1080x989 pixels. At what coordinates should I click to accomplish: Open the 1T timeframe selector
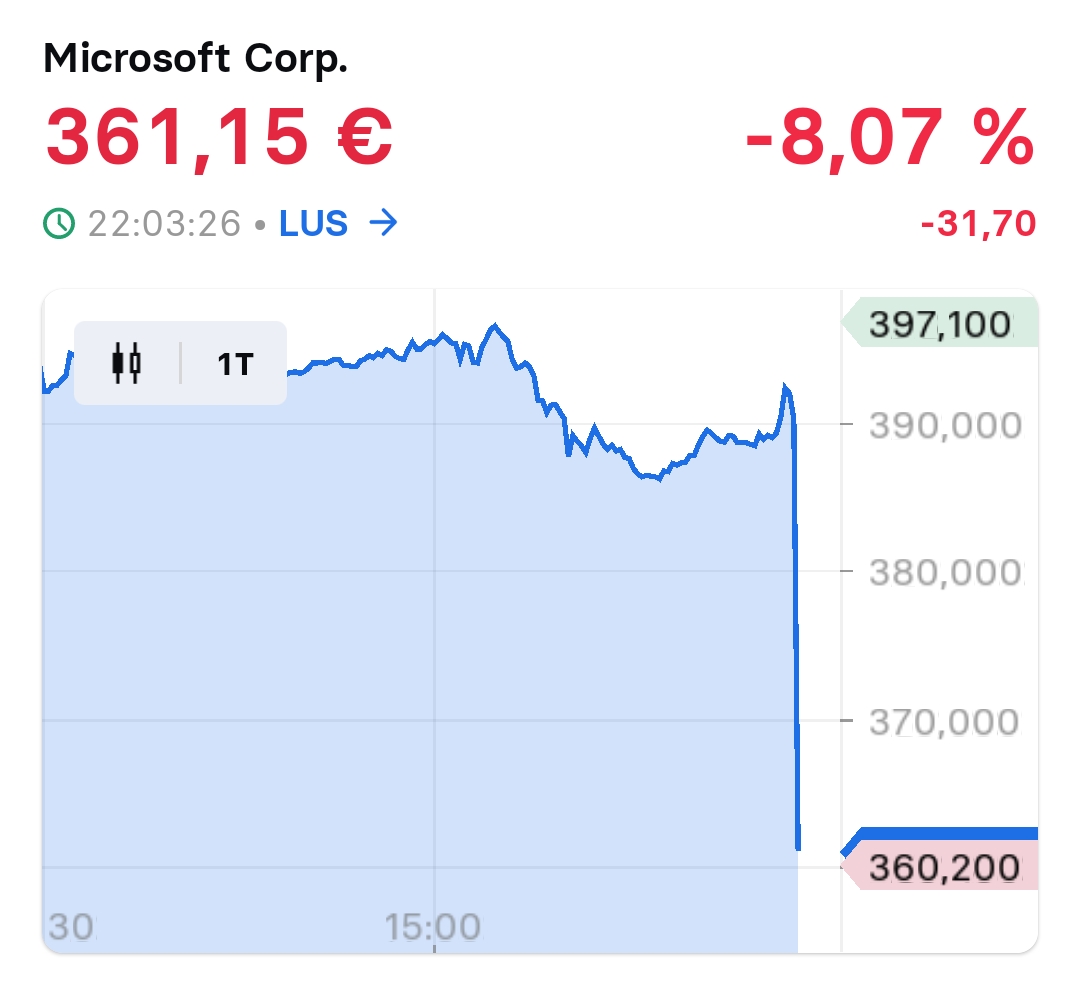pos(235,364)
